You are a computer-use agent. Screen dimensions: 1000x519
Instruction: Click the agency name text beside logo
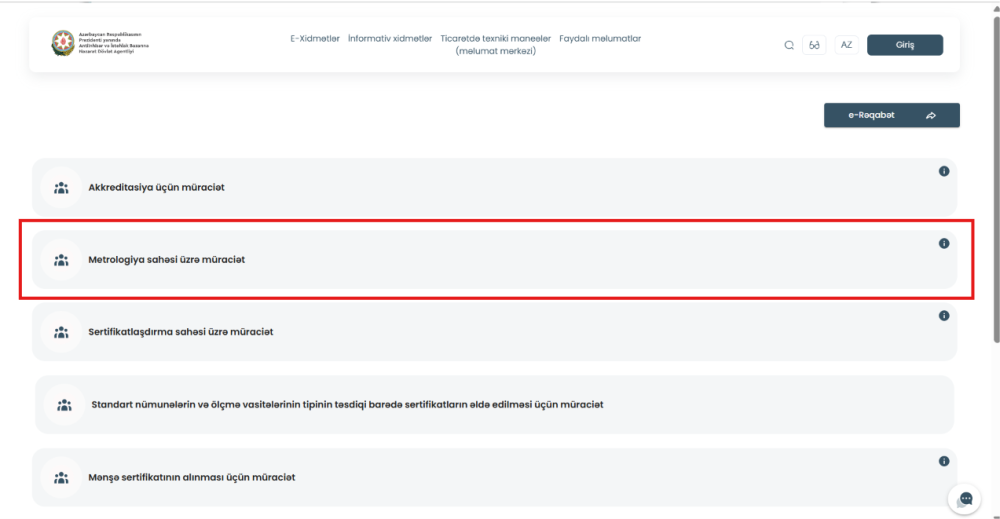coord(114,43)
